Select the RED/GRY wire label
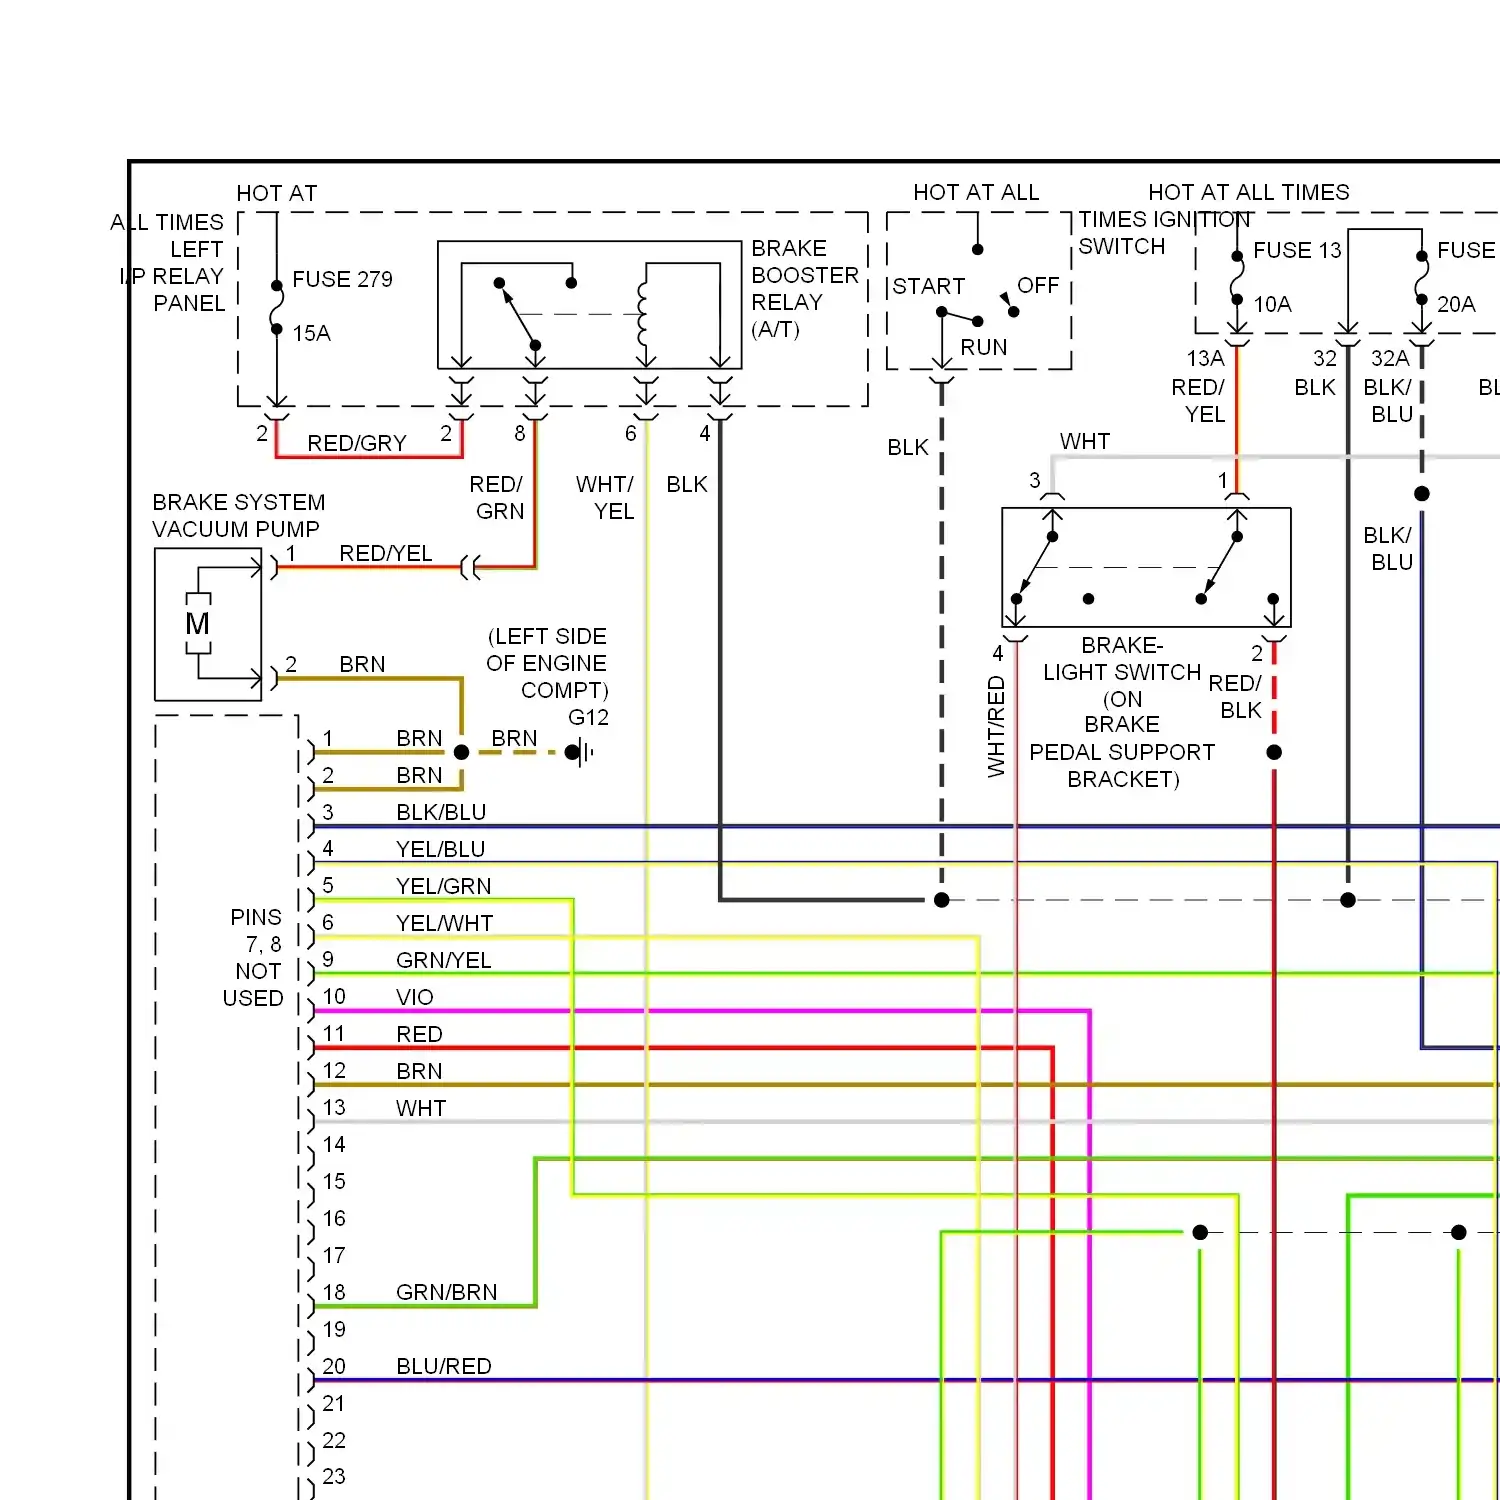Screen dimensions: 1500x1500 [x=357, y=443]
